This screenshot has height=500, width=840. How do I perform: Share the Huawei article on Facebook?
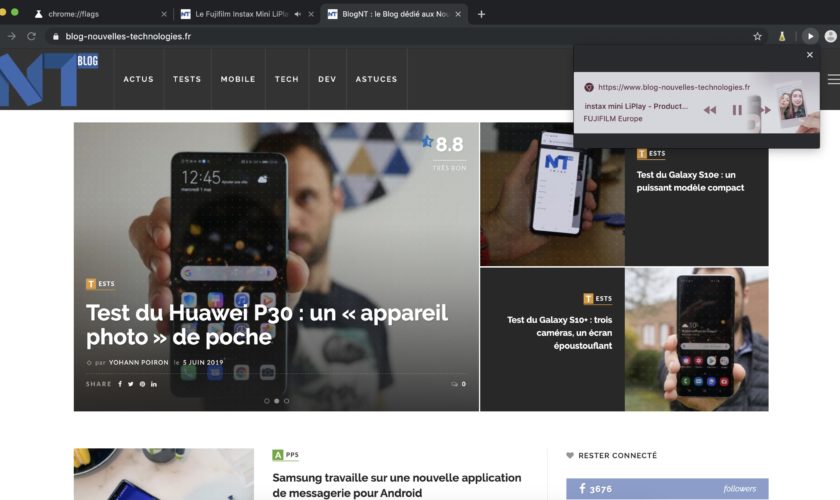coord(120,384)
